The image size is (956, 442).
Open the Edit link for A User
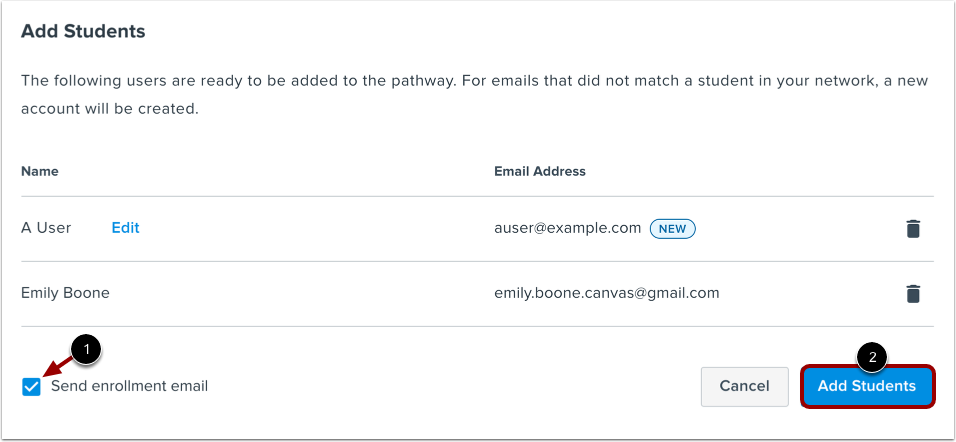(x=125, y=228)
